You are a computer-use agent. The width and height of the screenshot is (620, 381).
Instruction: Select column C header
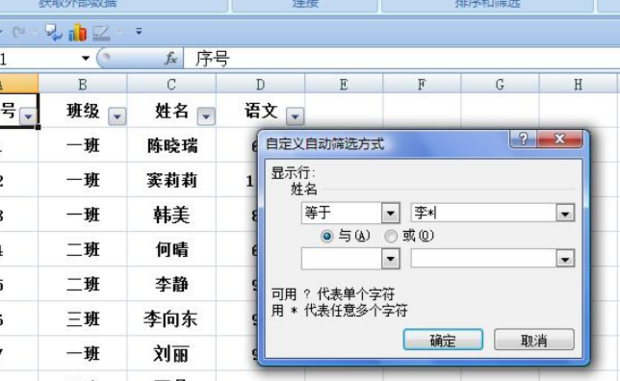click(x=171, y=84)
